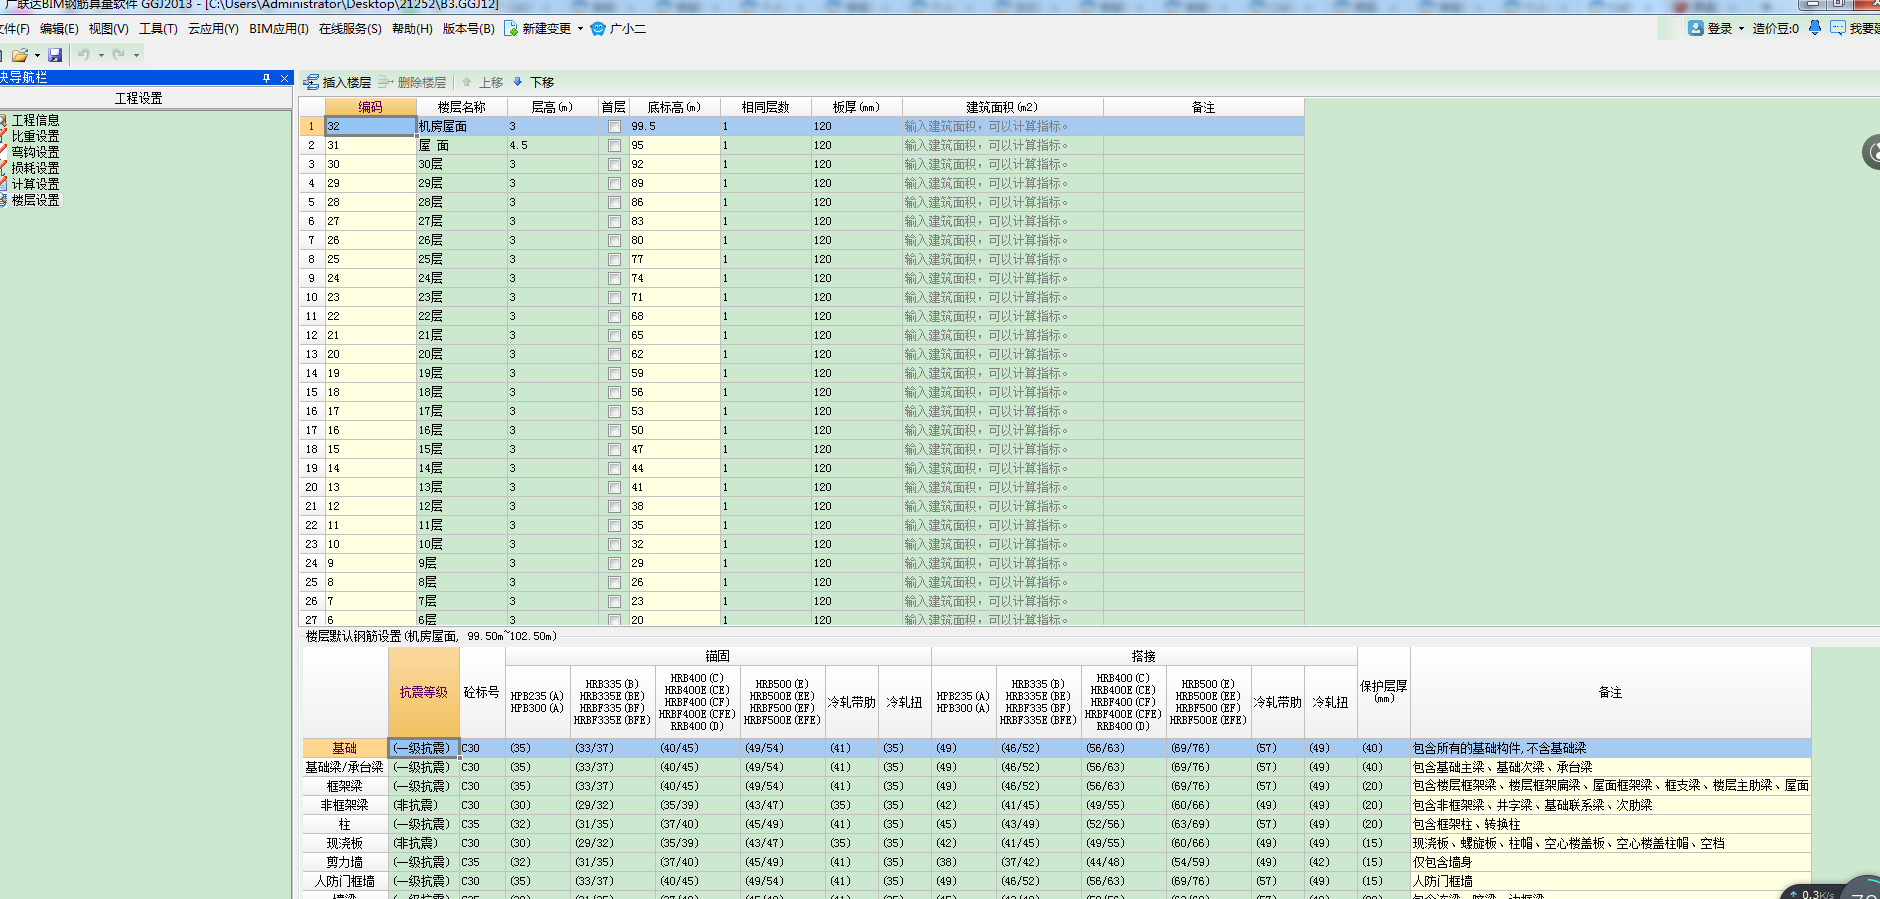Click the network speed 0.3K/s widget

(x=1812, y=893)
